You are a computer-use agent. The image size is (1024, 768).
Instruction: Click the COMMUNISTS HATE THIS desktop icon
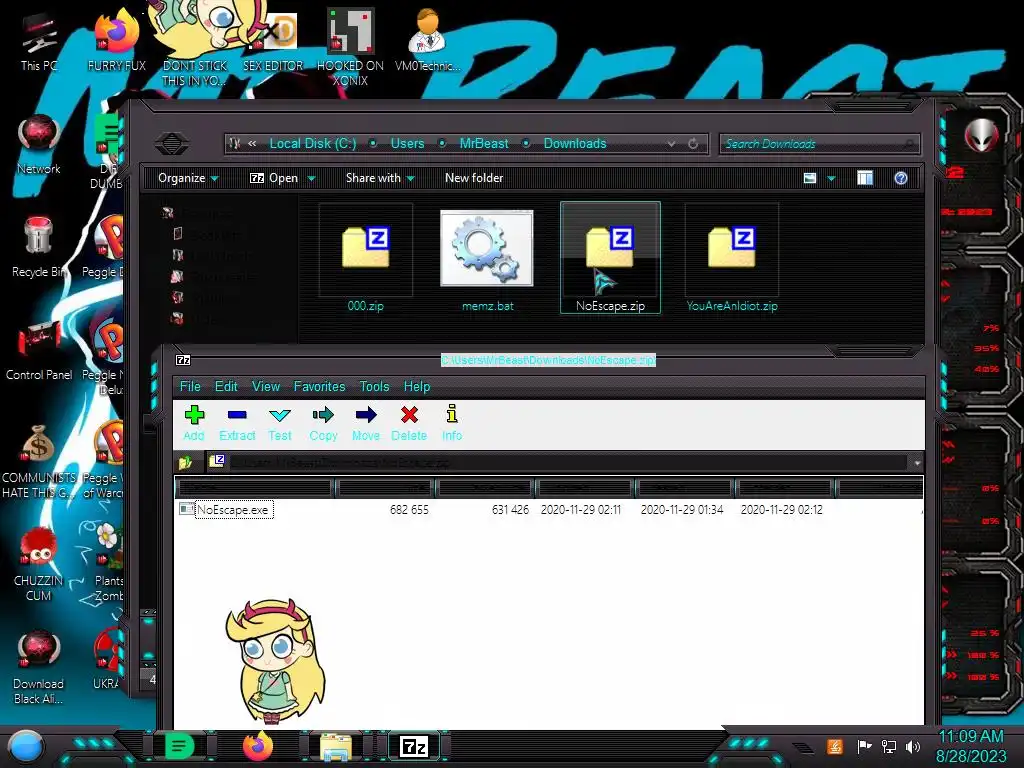click(x=39, y=462)
